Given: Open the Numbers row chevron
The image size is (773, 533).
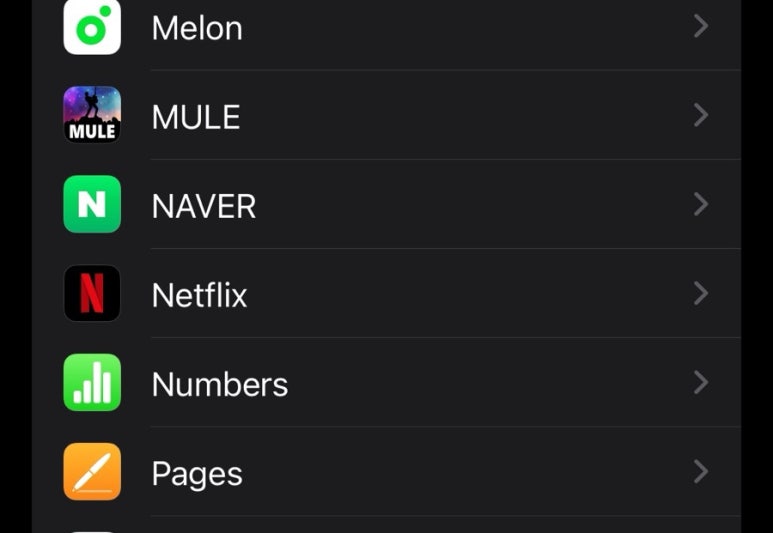Looking at the screenshot, I should click(x=701, y=382).
